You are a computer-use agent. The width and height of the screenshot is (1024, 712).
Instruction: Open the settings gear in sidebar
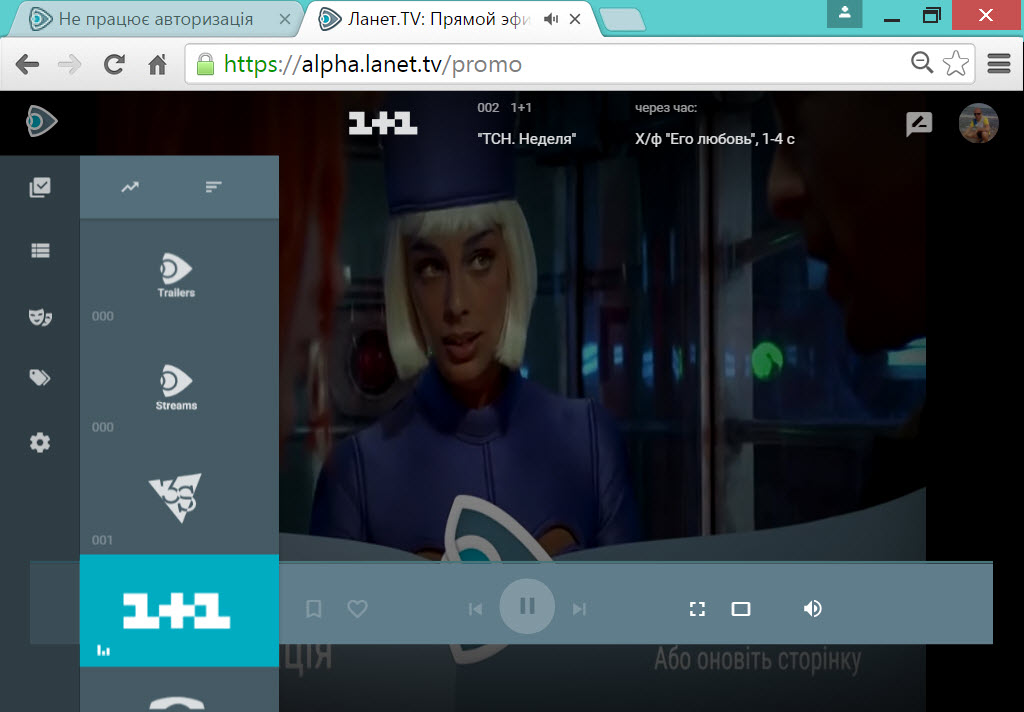coord(40,442)
